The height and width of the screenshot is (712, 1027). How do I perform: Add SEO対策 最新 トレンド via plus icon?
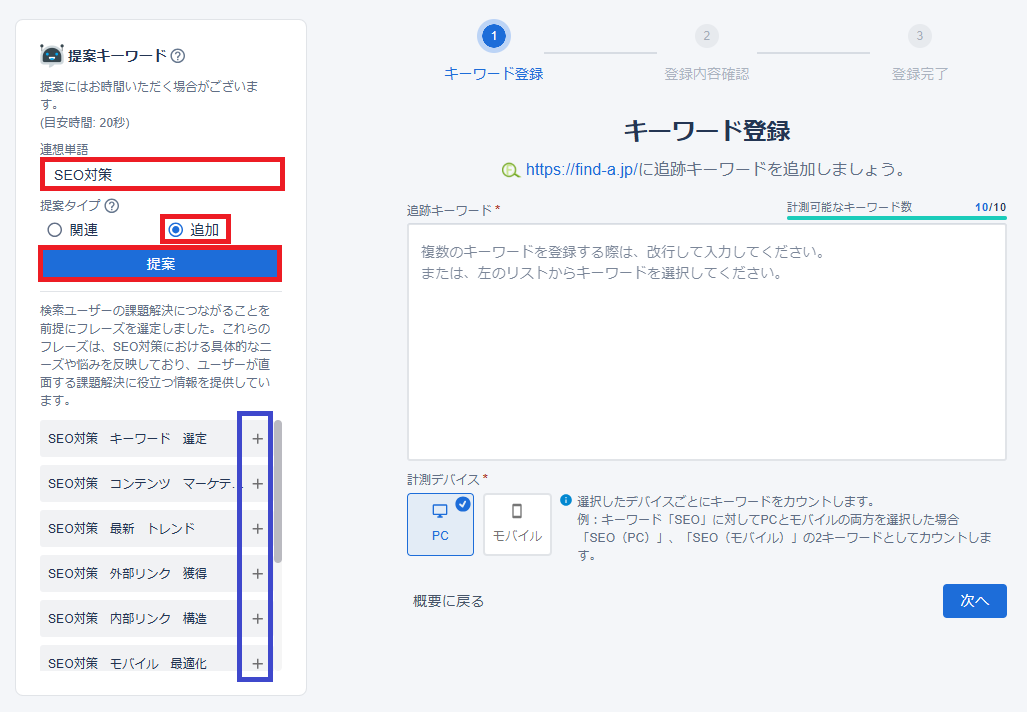tap(257, 529)
